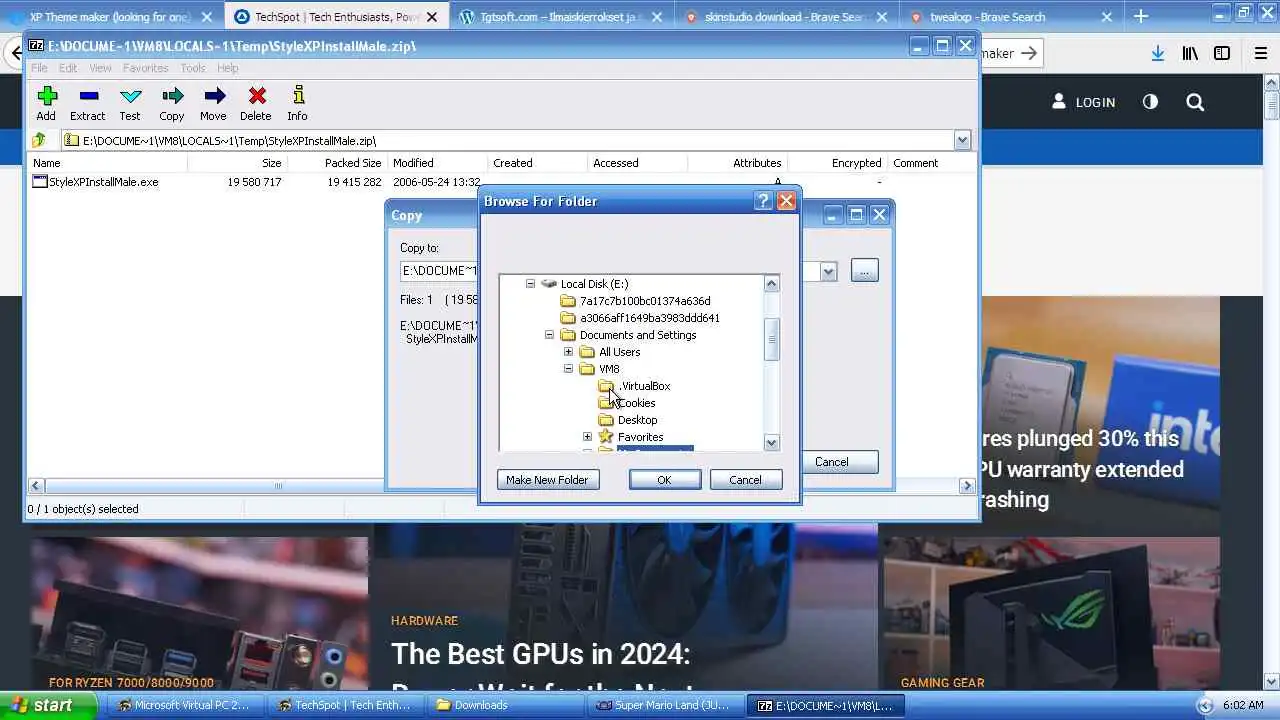Open the browser hamburger menu
Image resolution: width=1280 pixels, height=720 pixels.
point(1260,53)
